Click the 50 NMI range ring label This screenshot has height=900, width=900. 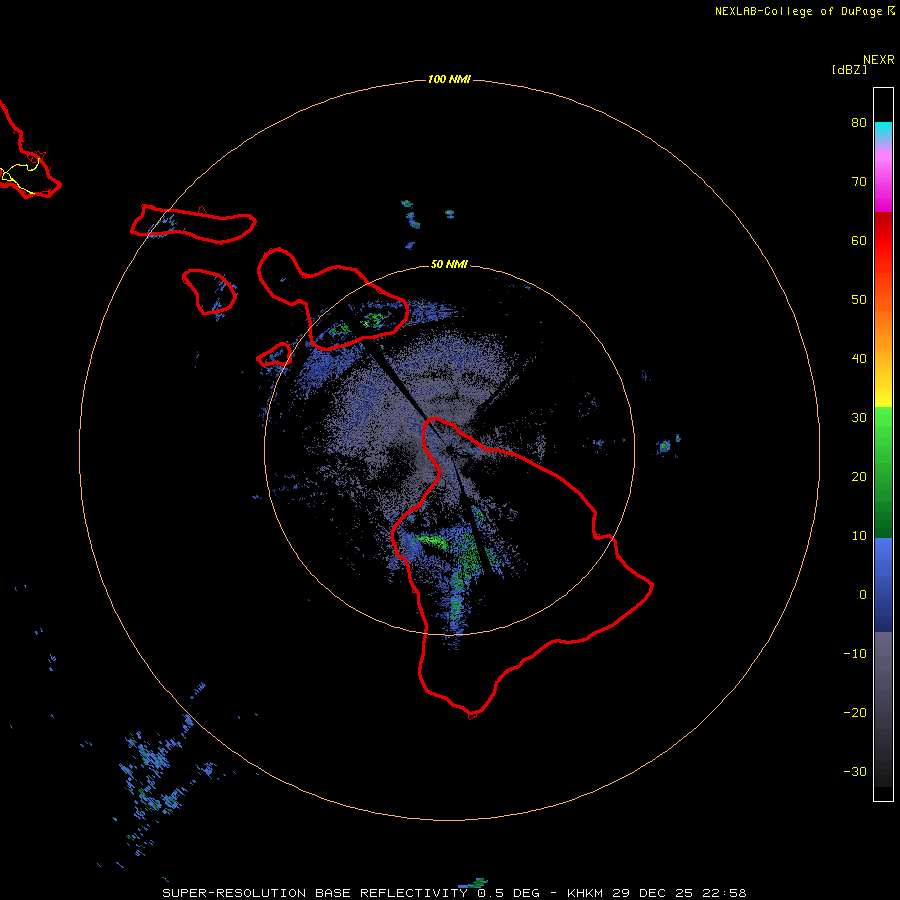[x=449, y=264]
